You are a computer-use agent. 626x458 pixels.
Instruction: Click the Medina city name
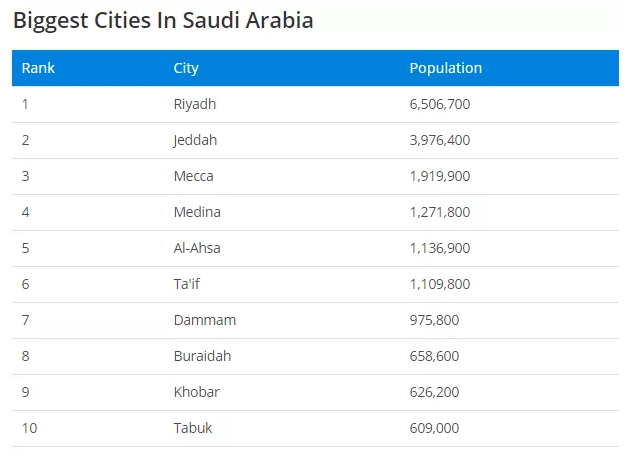[197, 212]
